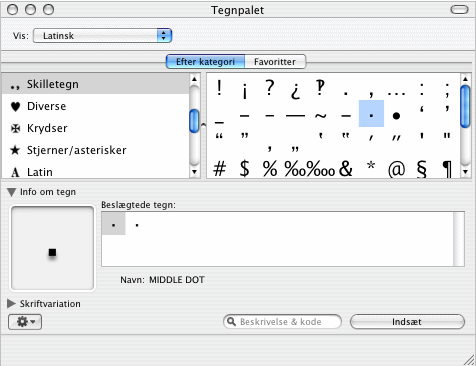This screenshot has height=366, width=476.
Task: Pick the semicolon character
Action: pyautogui.click(x=447, y=90)
